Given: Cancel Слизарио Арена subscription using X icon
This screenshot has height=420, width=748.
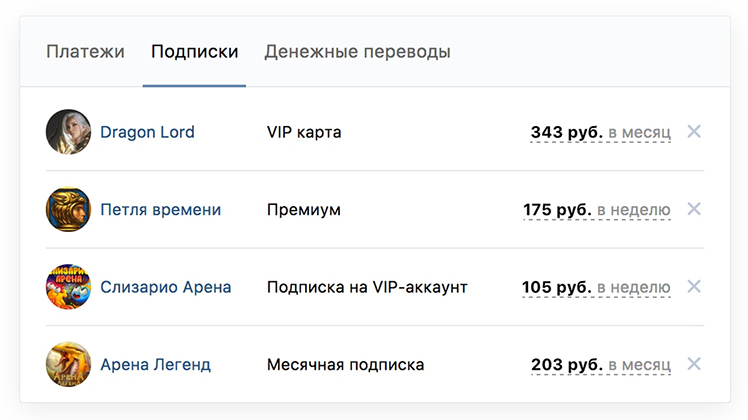Looking at the screenshot, I should (x=694, y=286).
